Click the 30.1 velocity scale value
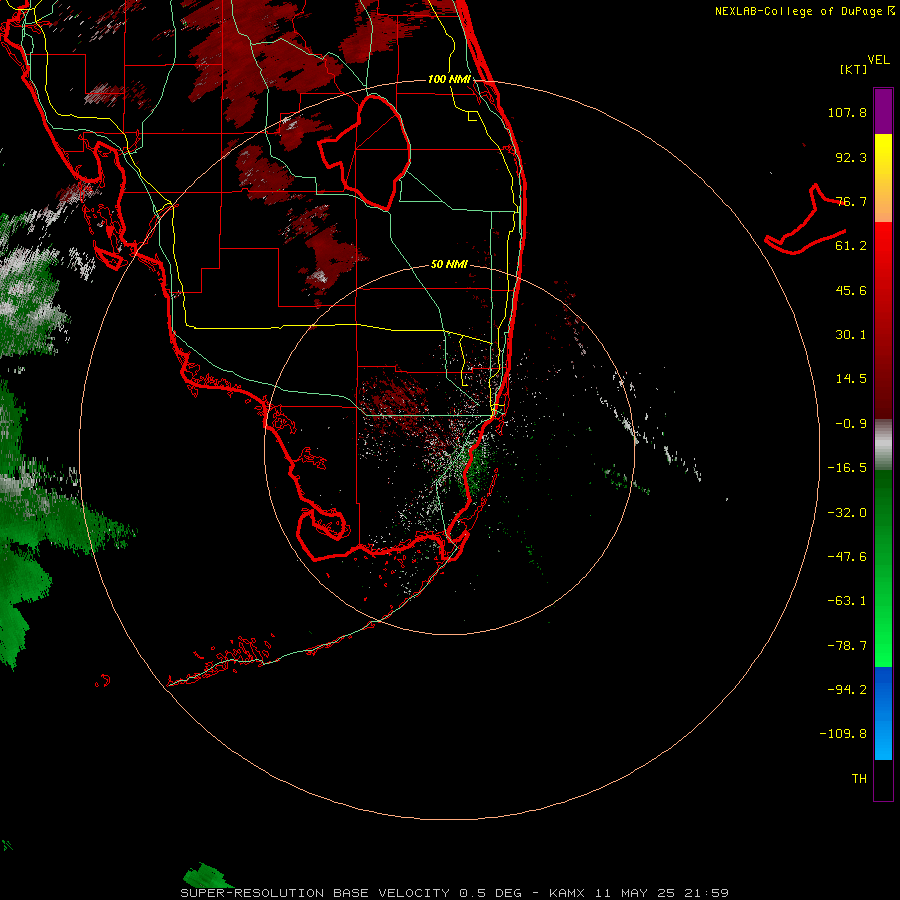 (x=851, y=335)
